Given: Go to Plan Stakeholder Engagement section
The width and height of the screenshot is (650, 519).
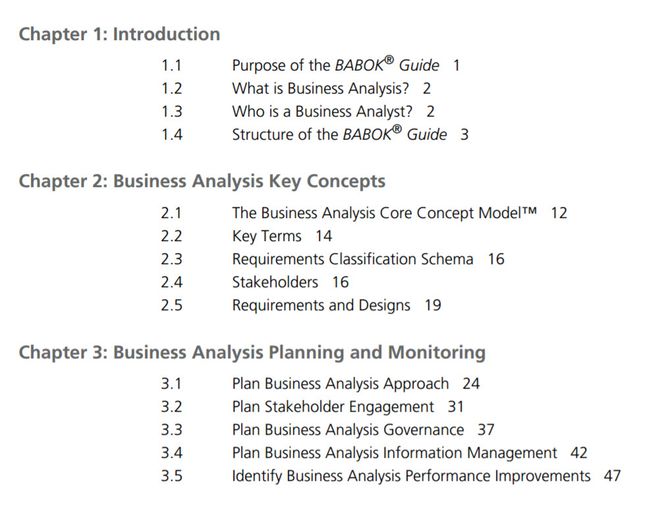Looking at the screenshot, I should click(333, 407).
